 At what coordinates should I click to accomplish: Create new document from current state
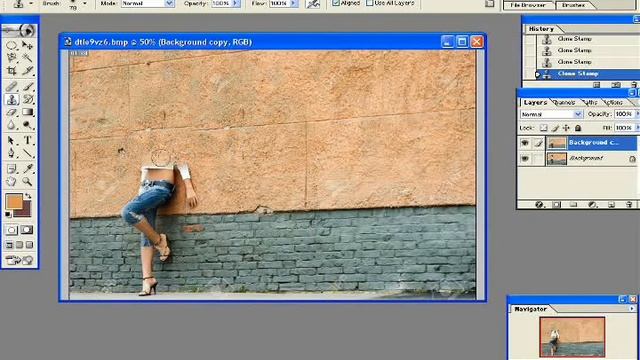[x=597, y=85]
